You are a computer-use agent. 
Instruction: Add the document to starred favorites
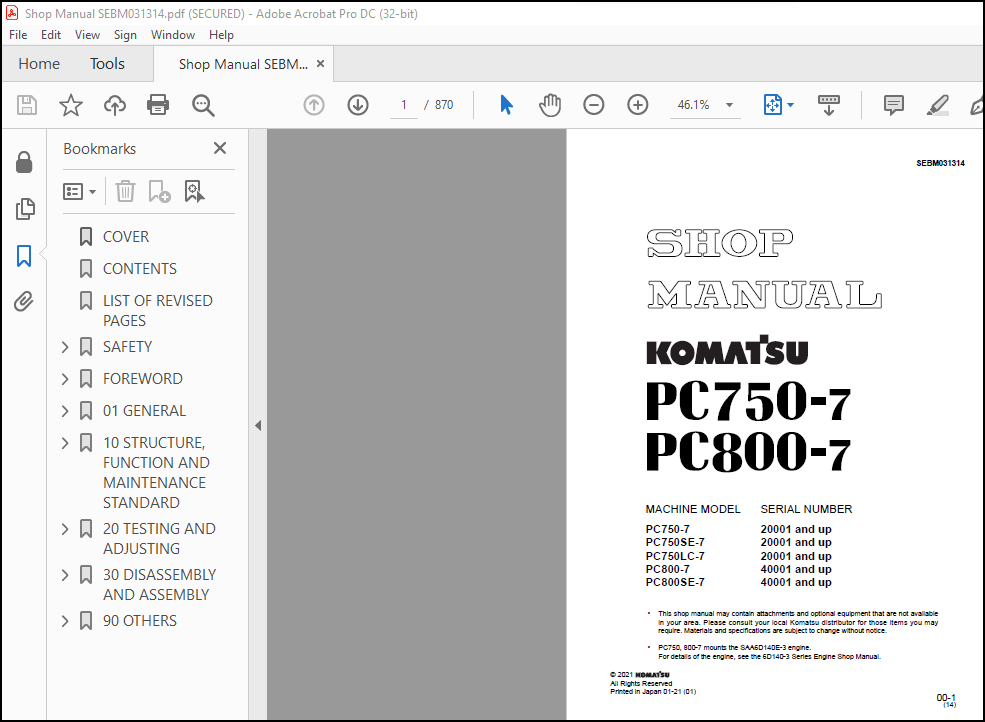click(x=70, y=105)
